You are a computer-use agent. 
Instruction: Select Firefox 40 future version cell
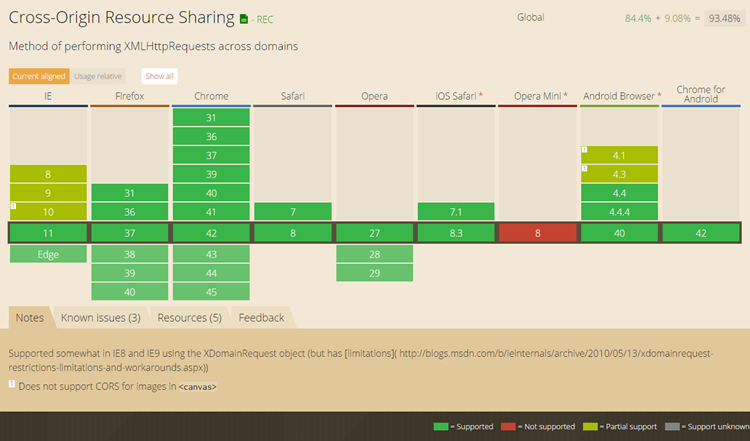pos(130,292)
